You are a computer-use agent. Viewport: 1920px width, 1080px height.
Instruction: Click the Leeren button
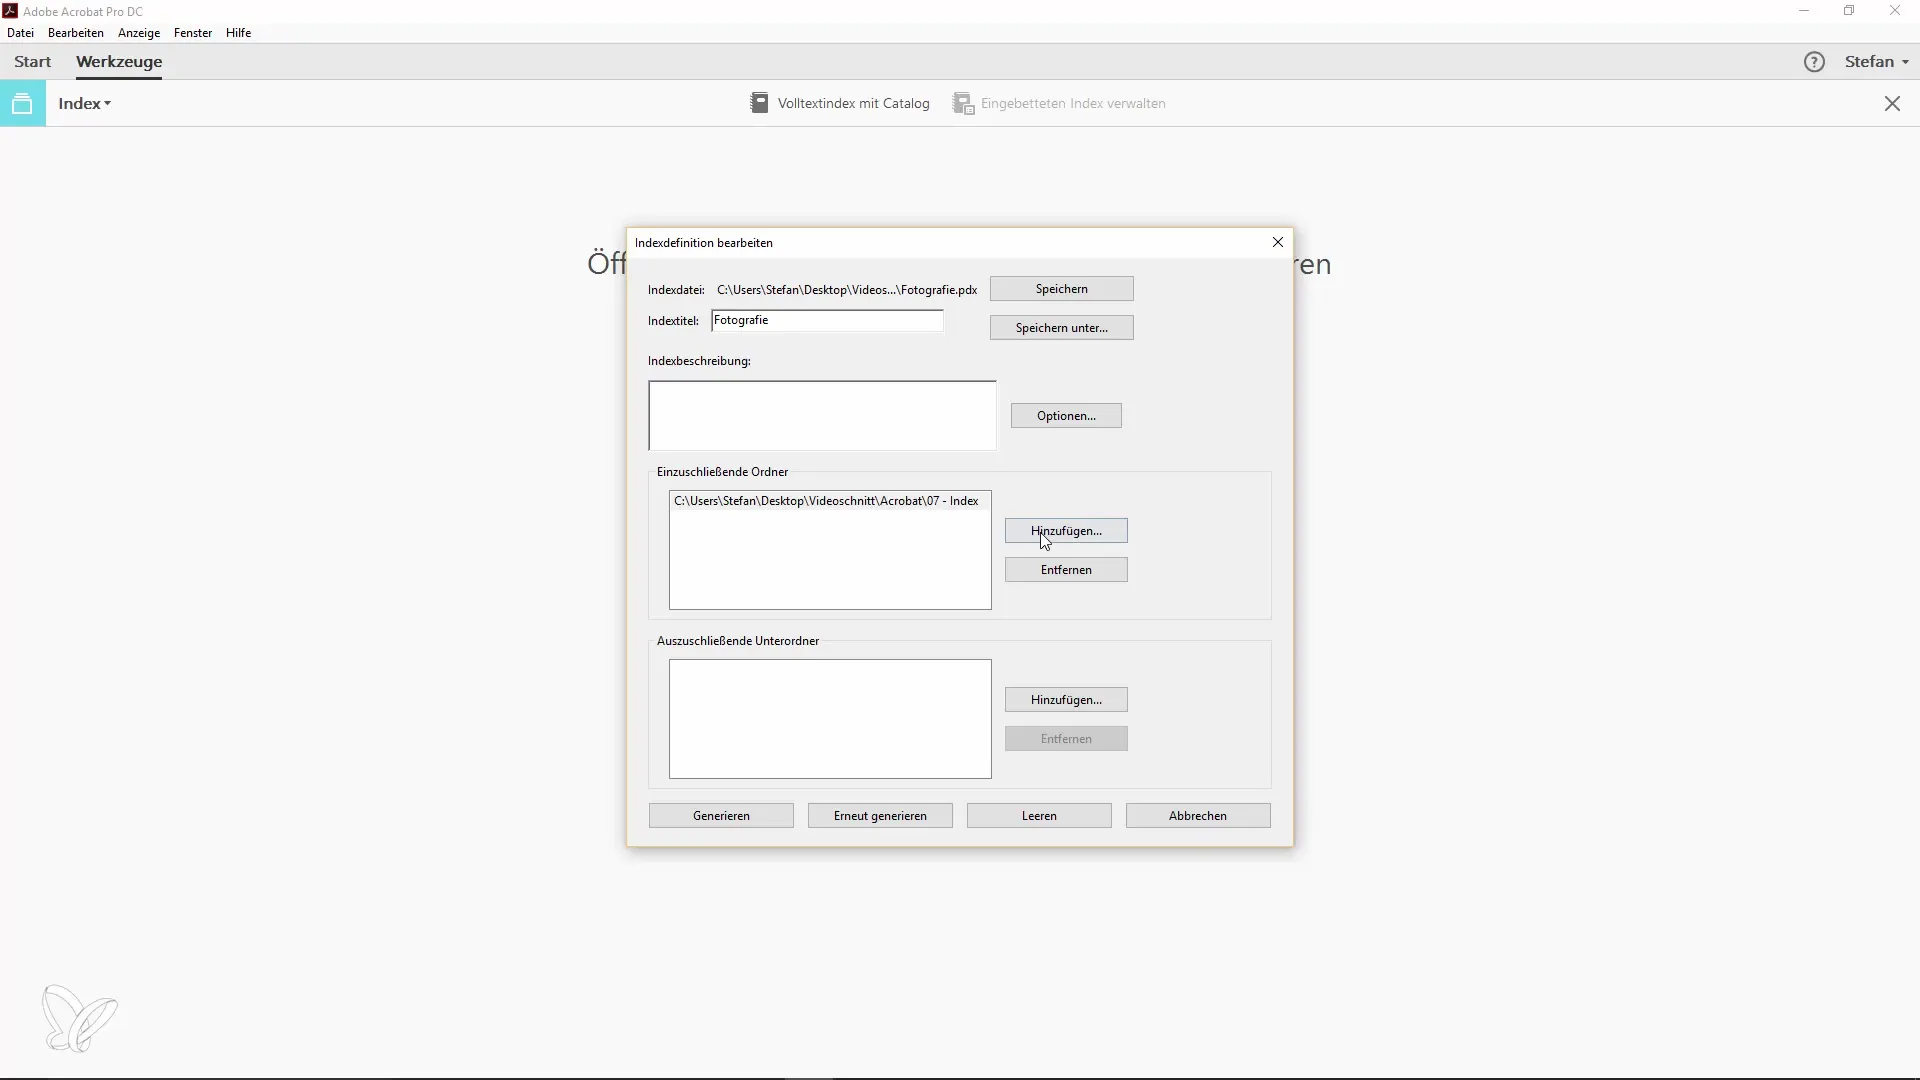tap(1039, 815)
